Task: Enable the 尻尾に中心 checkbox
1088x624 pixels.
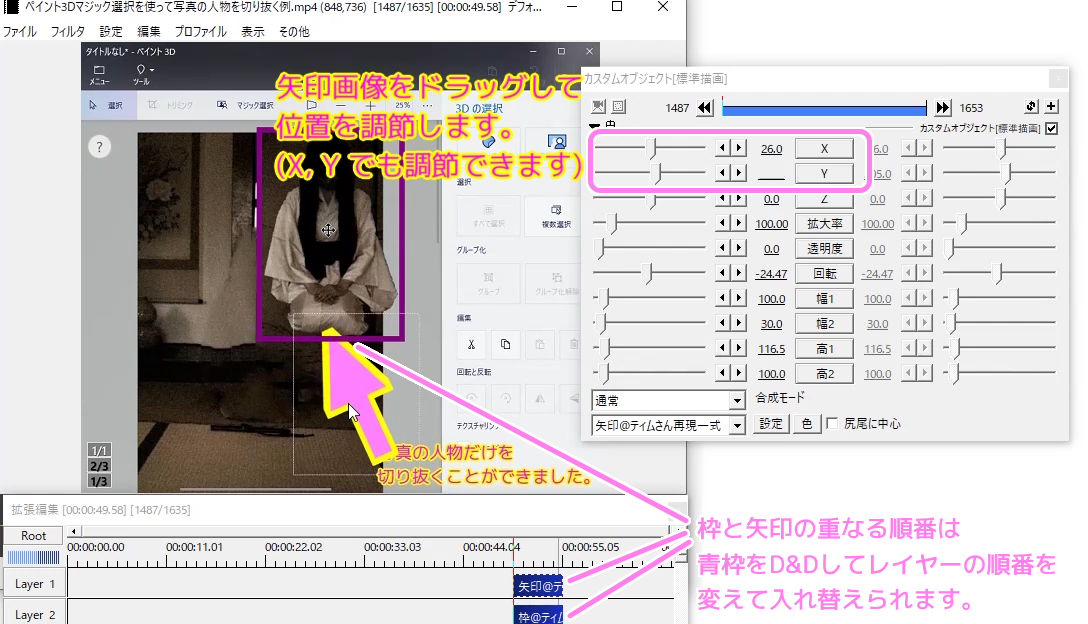Action: click(x=832, y=424)
